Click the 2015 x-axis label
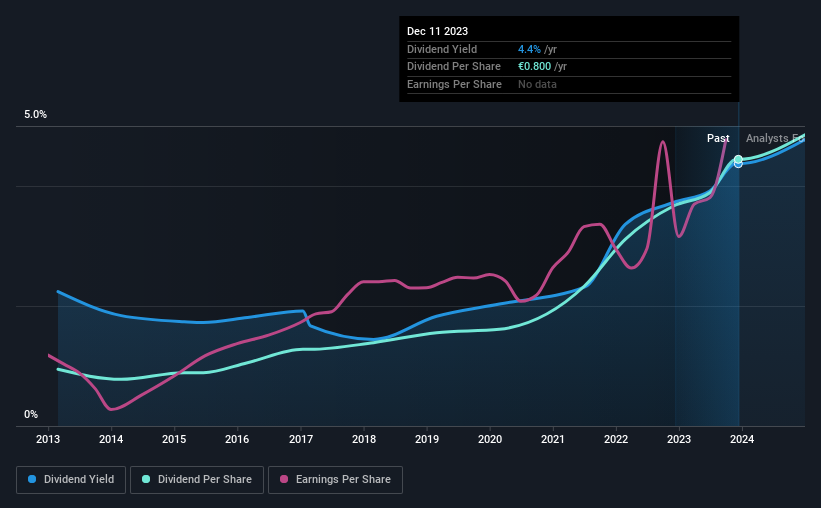821x508 pixels. [x=174, y=439]
